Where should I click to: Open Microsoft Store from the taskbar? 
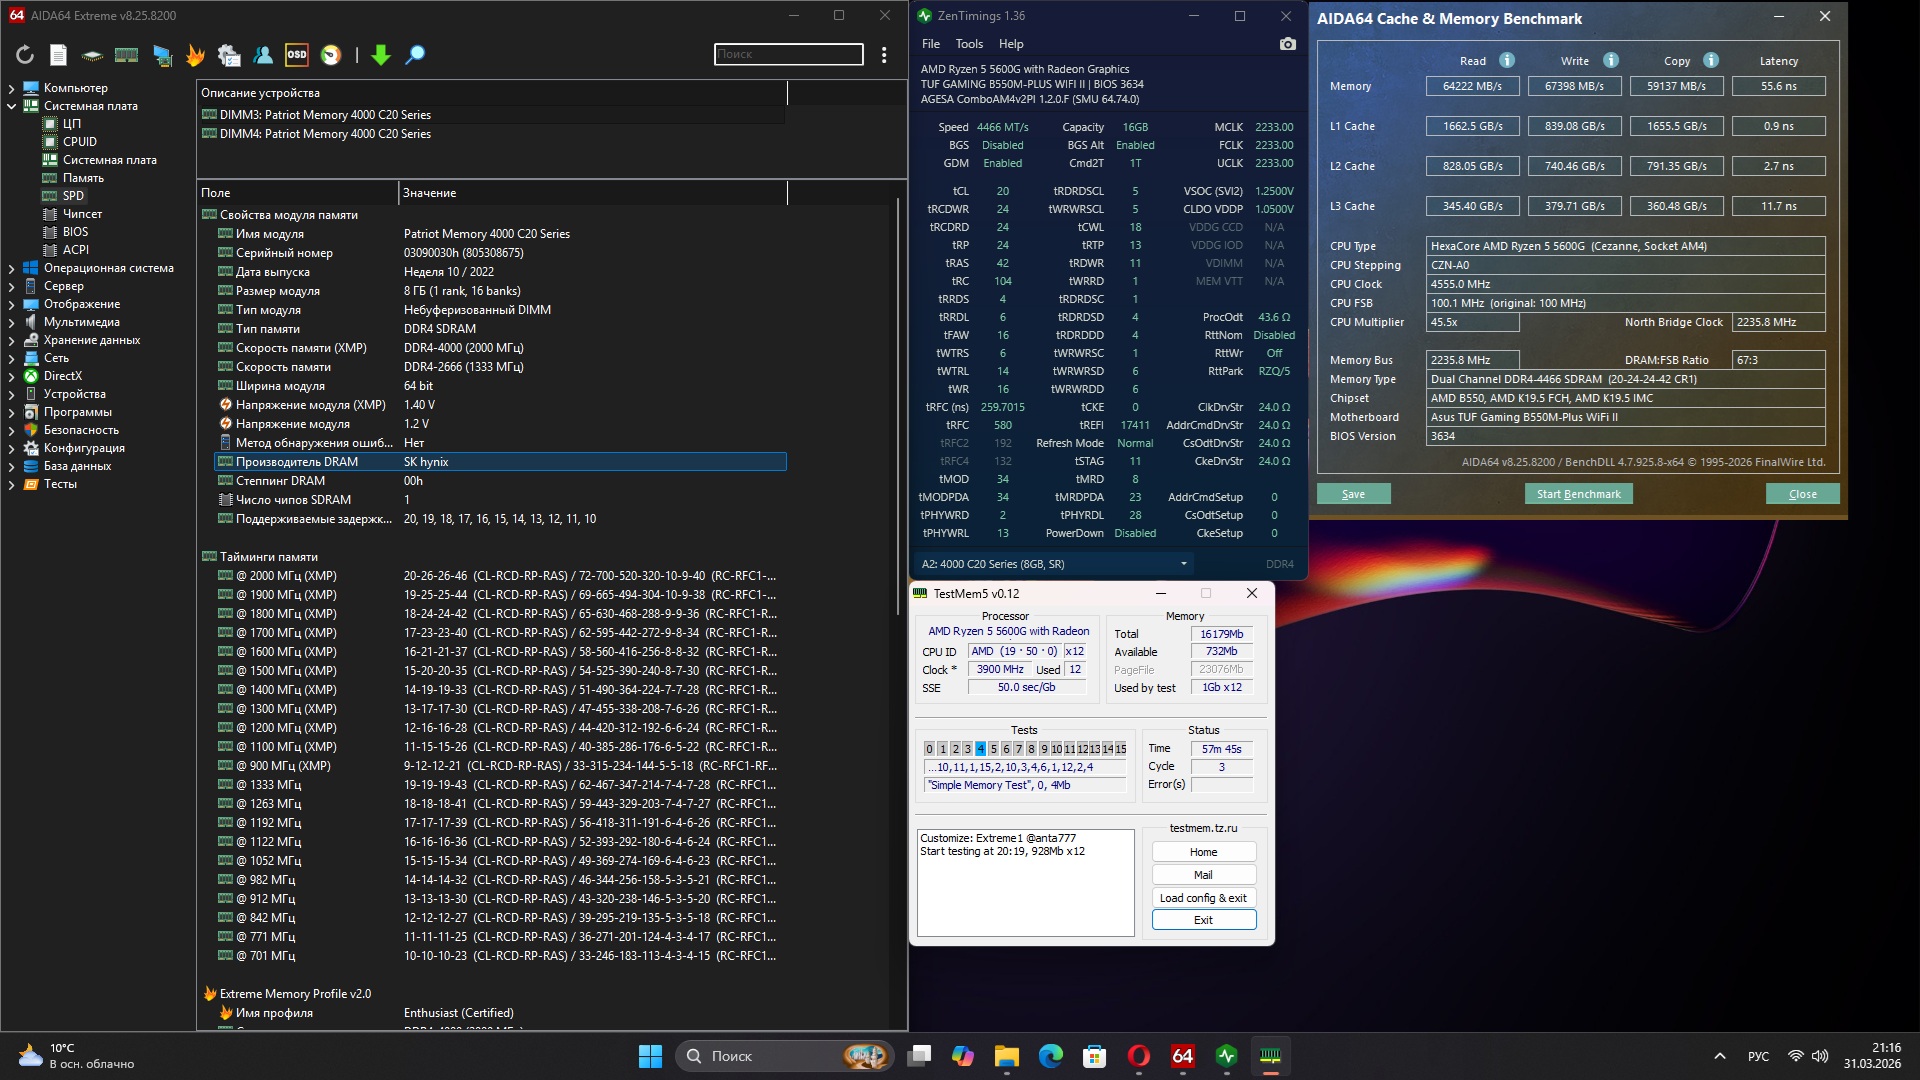pyautogui.click(x=1095, y=1056)
